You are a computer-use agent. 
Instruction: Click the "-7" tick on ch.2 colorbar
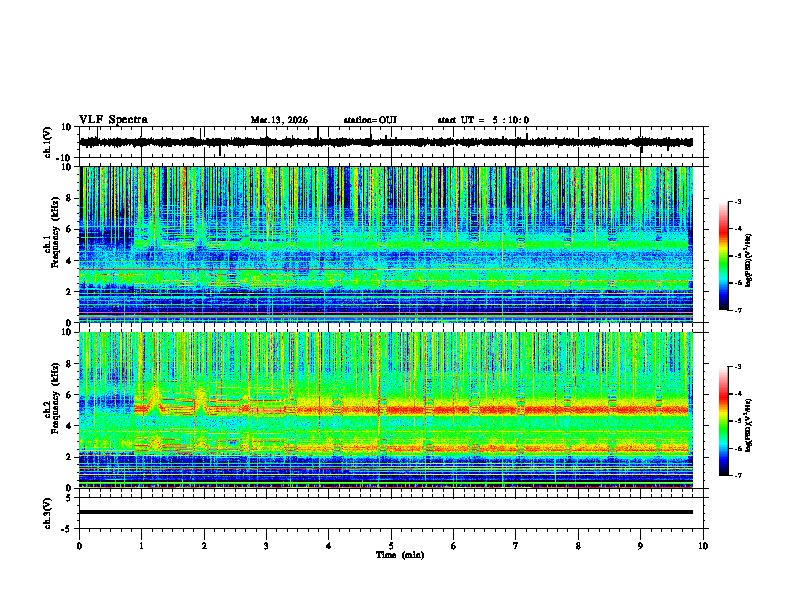tap(738, 475)
